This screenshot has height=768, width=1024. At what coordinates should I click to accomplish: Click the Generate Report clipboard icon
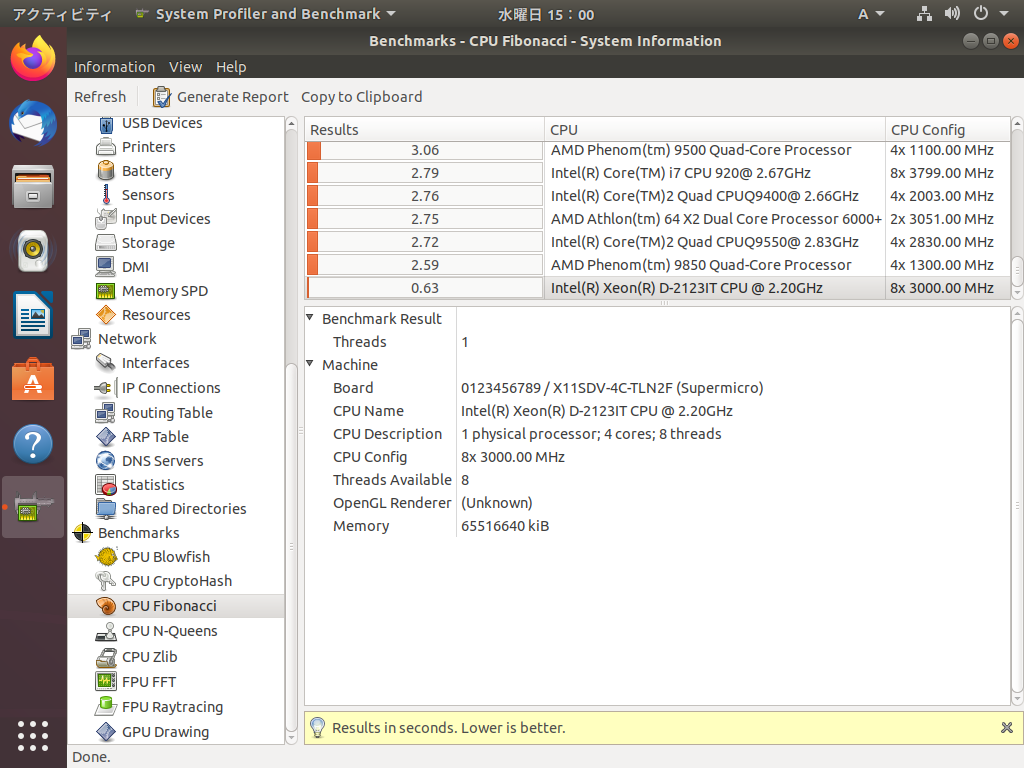(x=161, y=97)
